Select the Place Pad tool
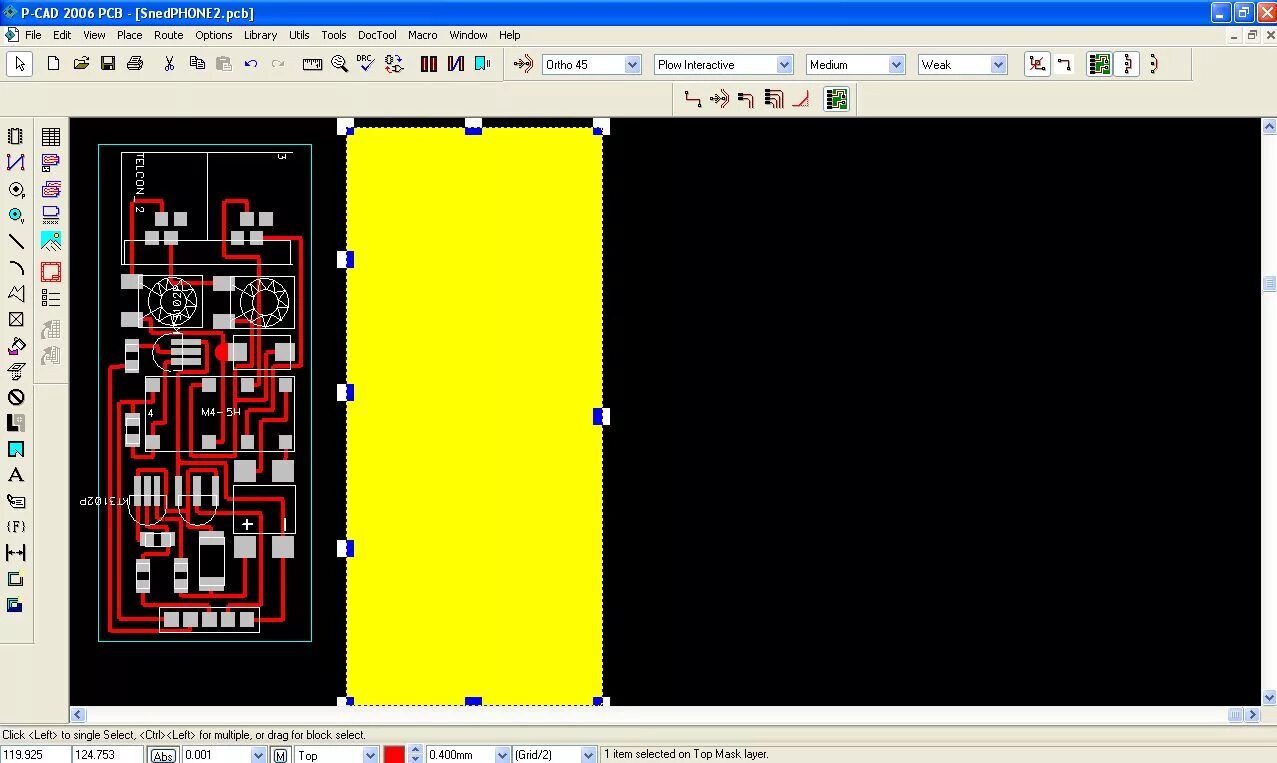This screenshot has height=763, width=1277. coord(16,189)
